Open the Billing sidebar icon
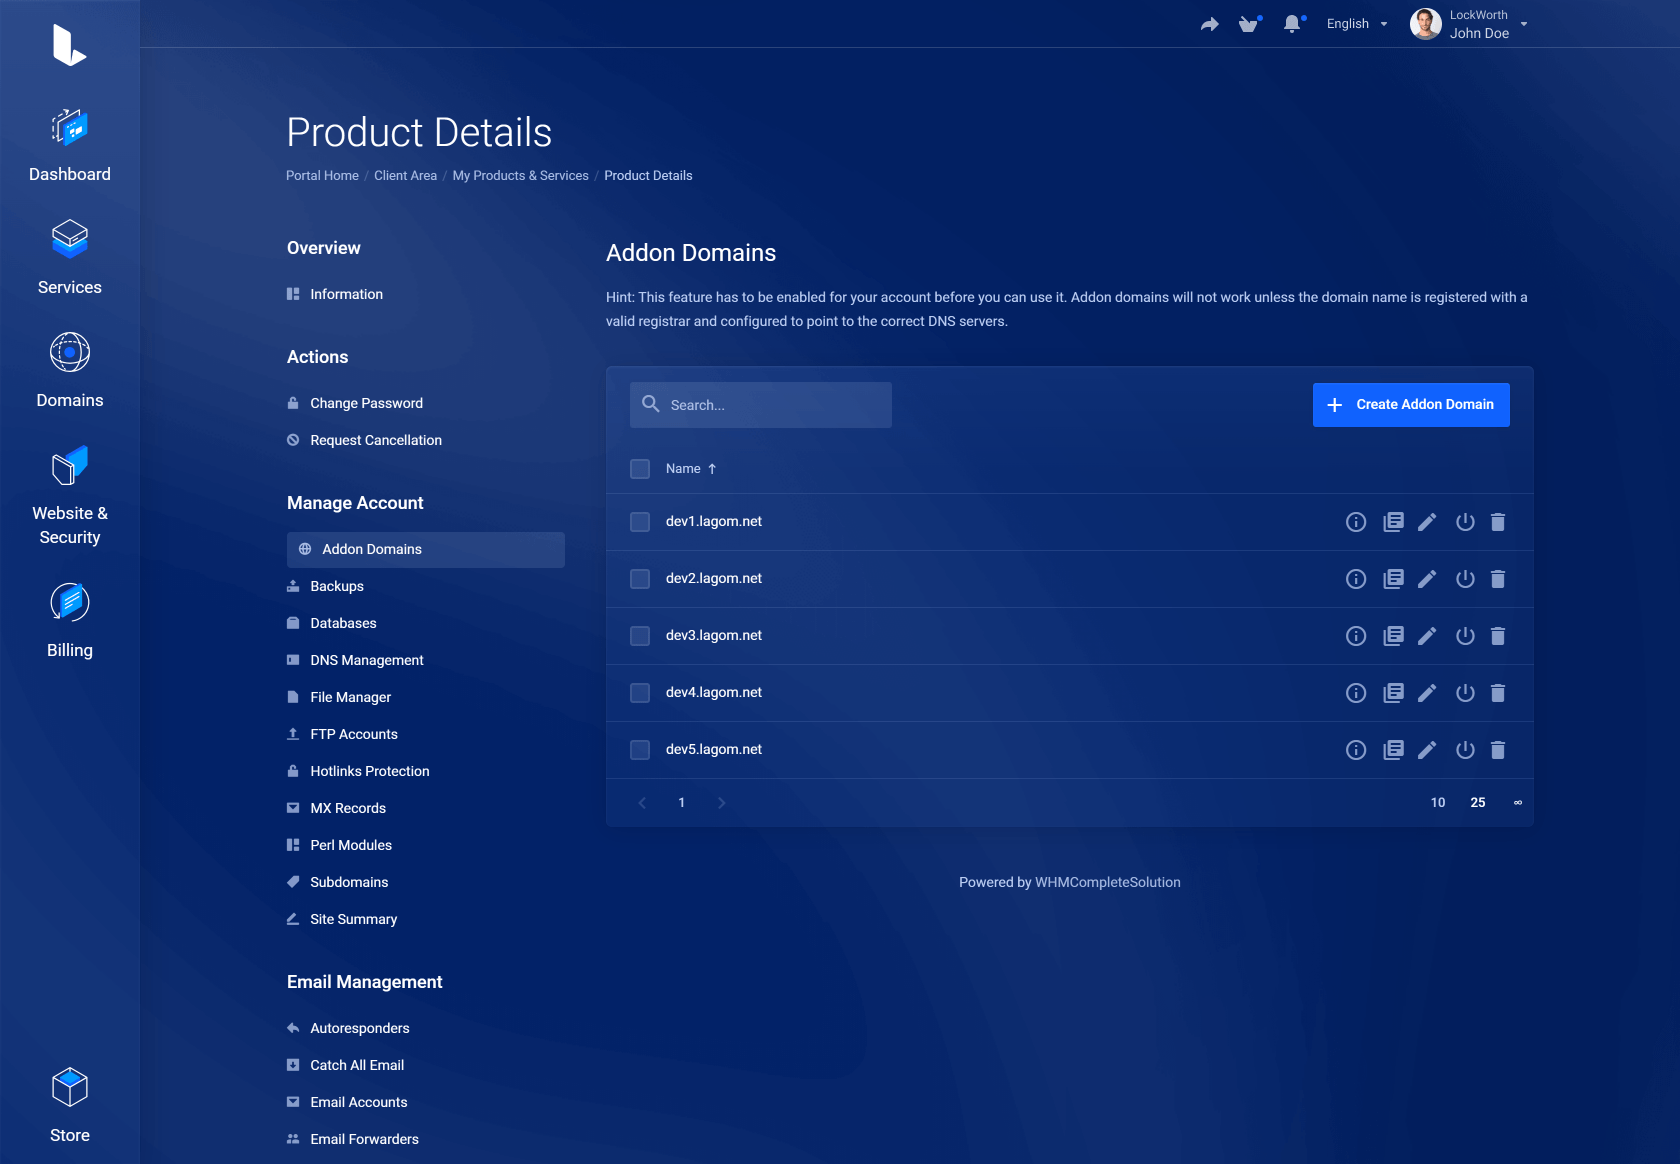Screen dimensions: 1680x1164 70,602
